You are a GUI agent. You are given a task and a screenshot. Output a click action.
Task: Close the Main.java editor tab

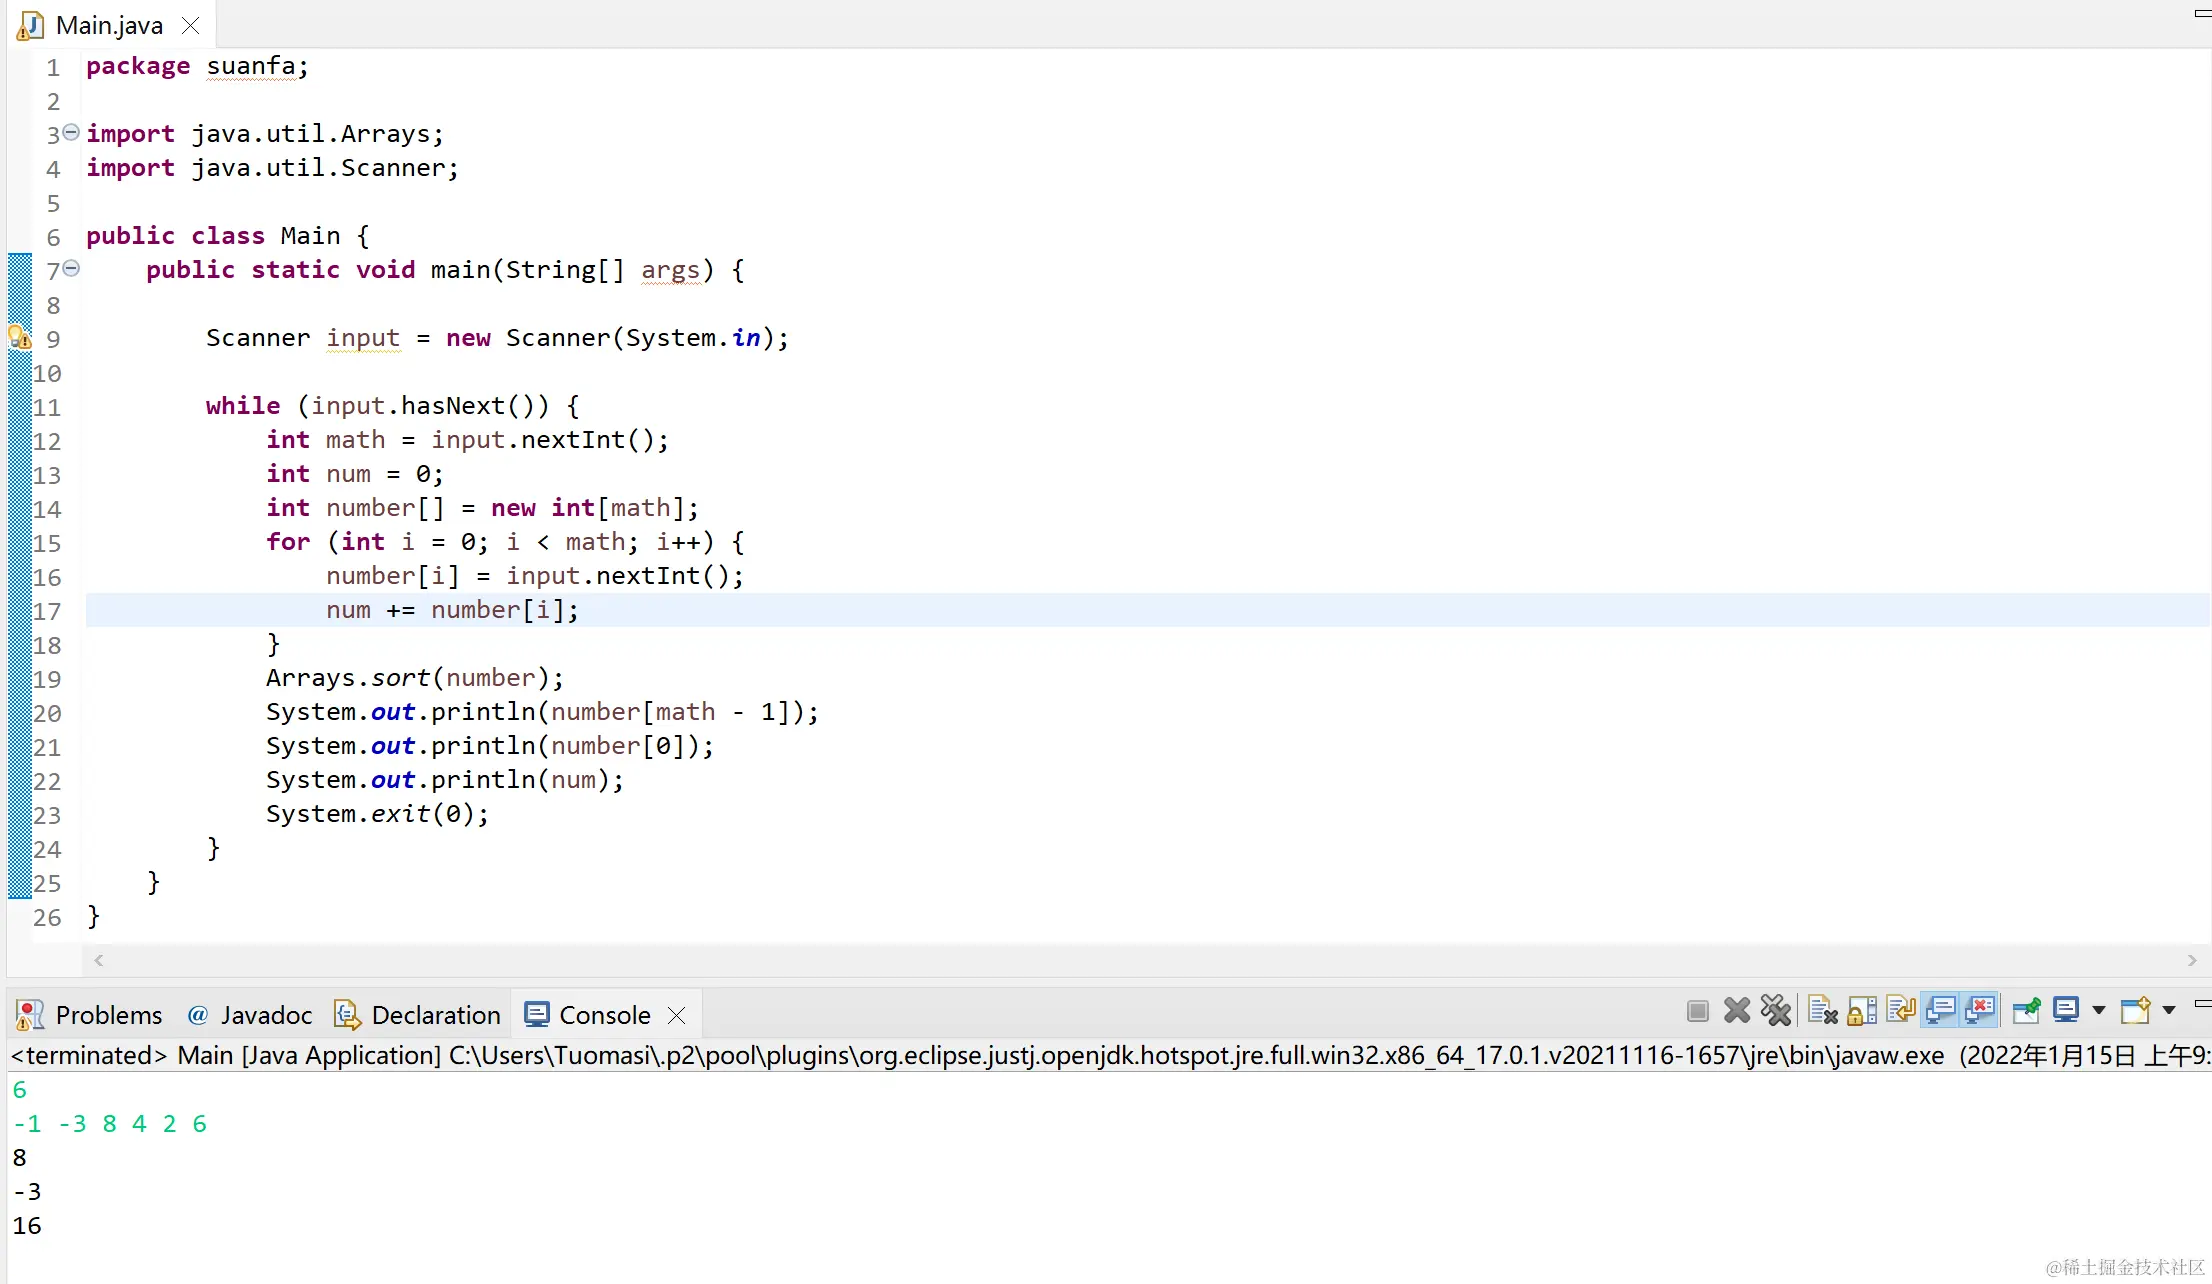pyautogui.click(x=191, y=26)
